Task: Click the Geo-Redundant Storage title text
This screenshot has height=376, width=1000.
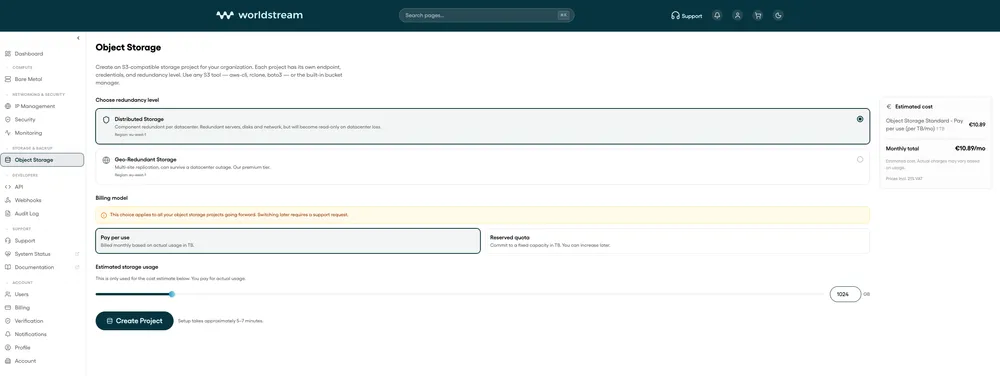Action: (x=145, y=159)
